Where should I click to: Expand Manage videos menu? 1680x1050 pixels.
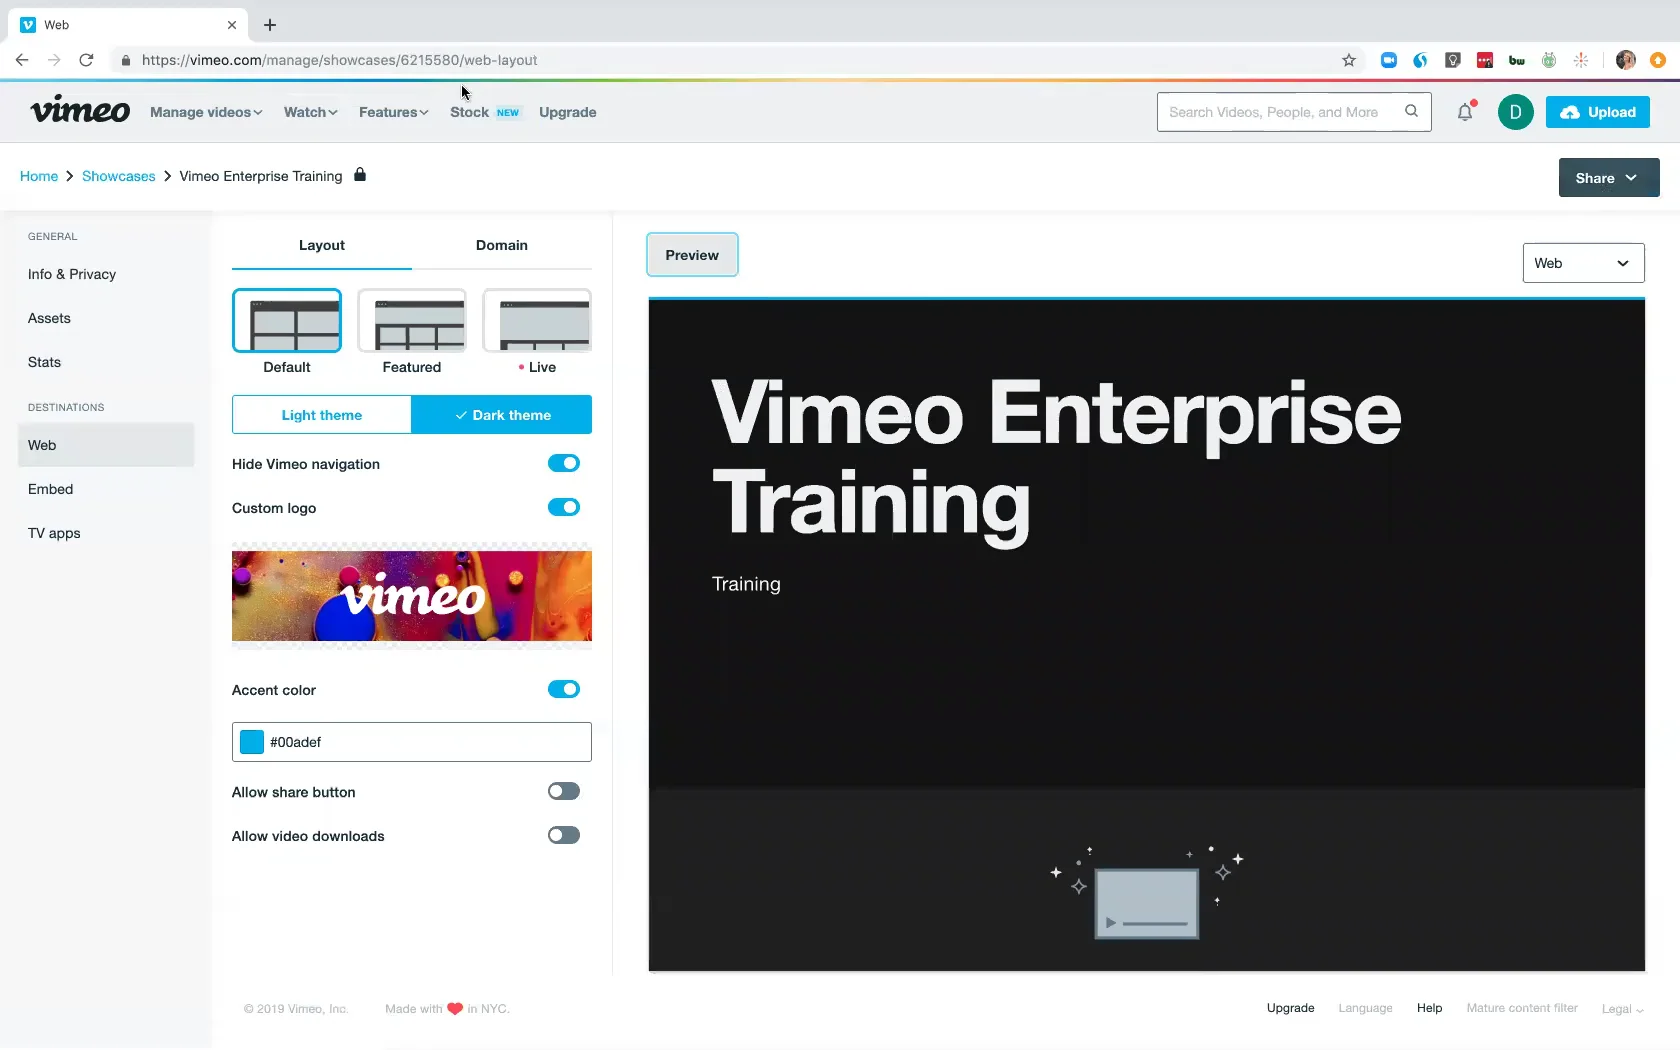[x=206, y=112]
